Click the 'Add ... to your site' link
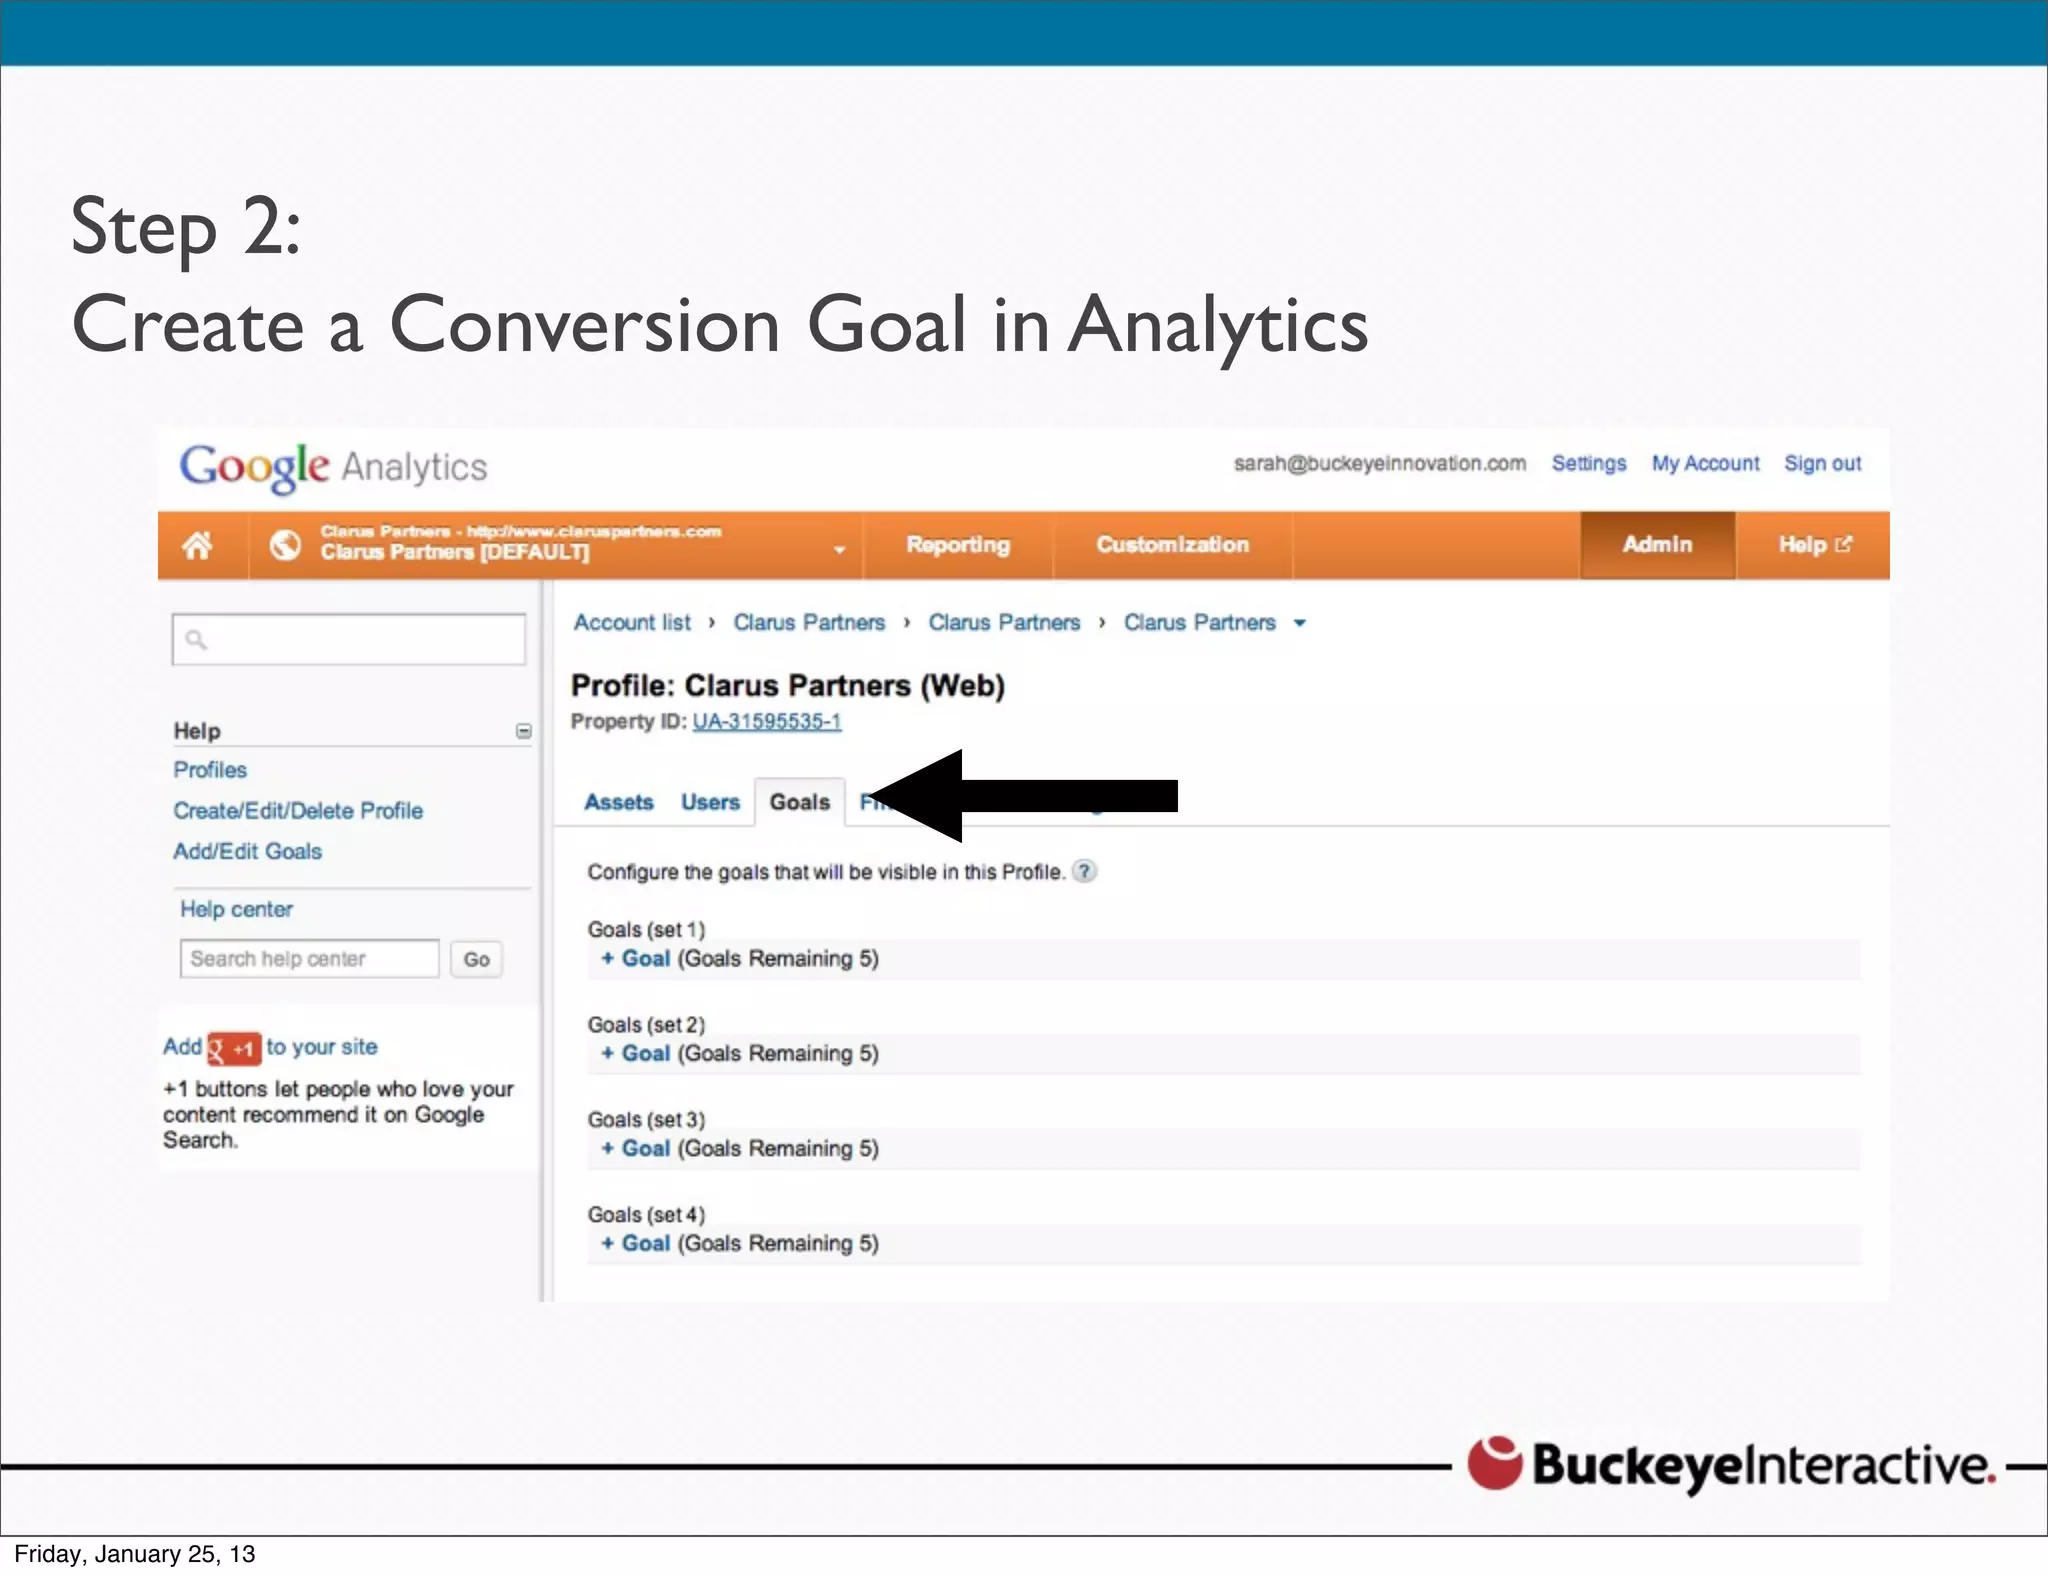 [270, 1047]
